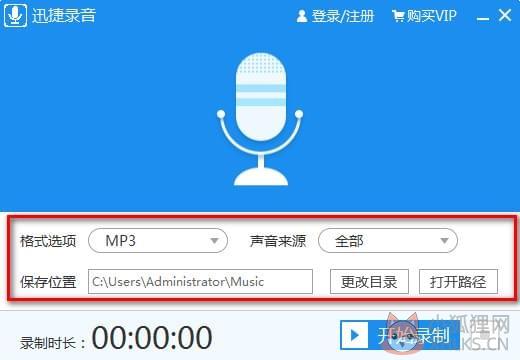Click the 迅捷录音 microphone app logo
The width and height of the screenshot is (520, 360).
15,15
